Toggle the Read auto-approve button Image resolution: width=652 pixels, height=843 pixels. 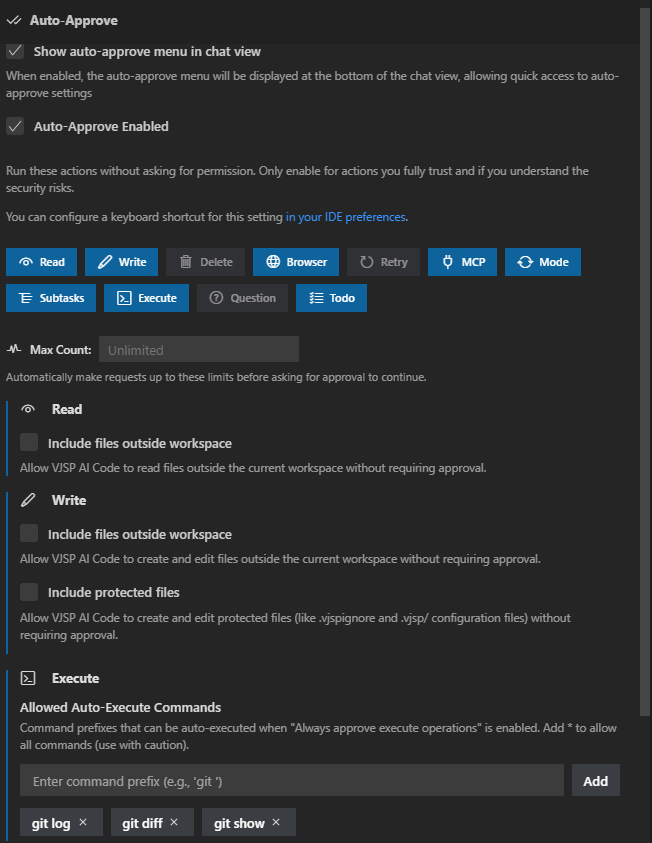[41, 262]
